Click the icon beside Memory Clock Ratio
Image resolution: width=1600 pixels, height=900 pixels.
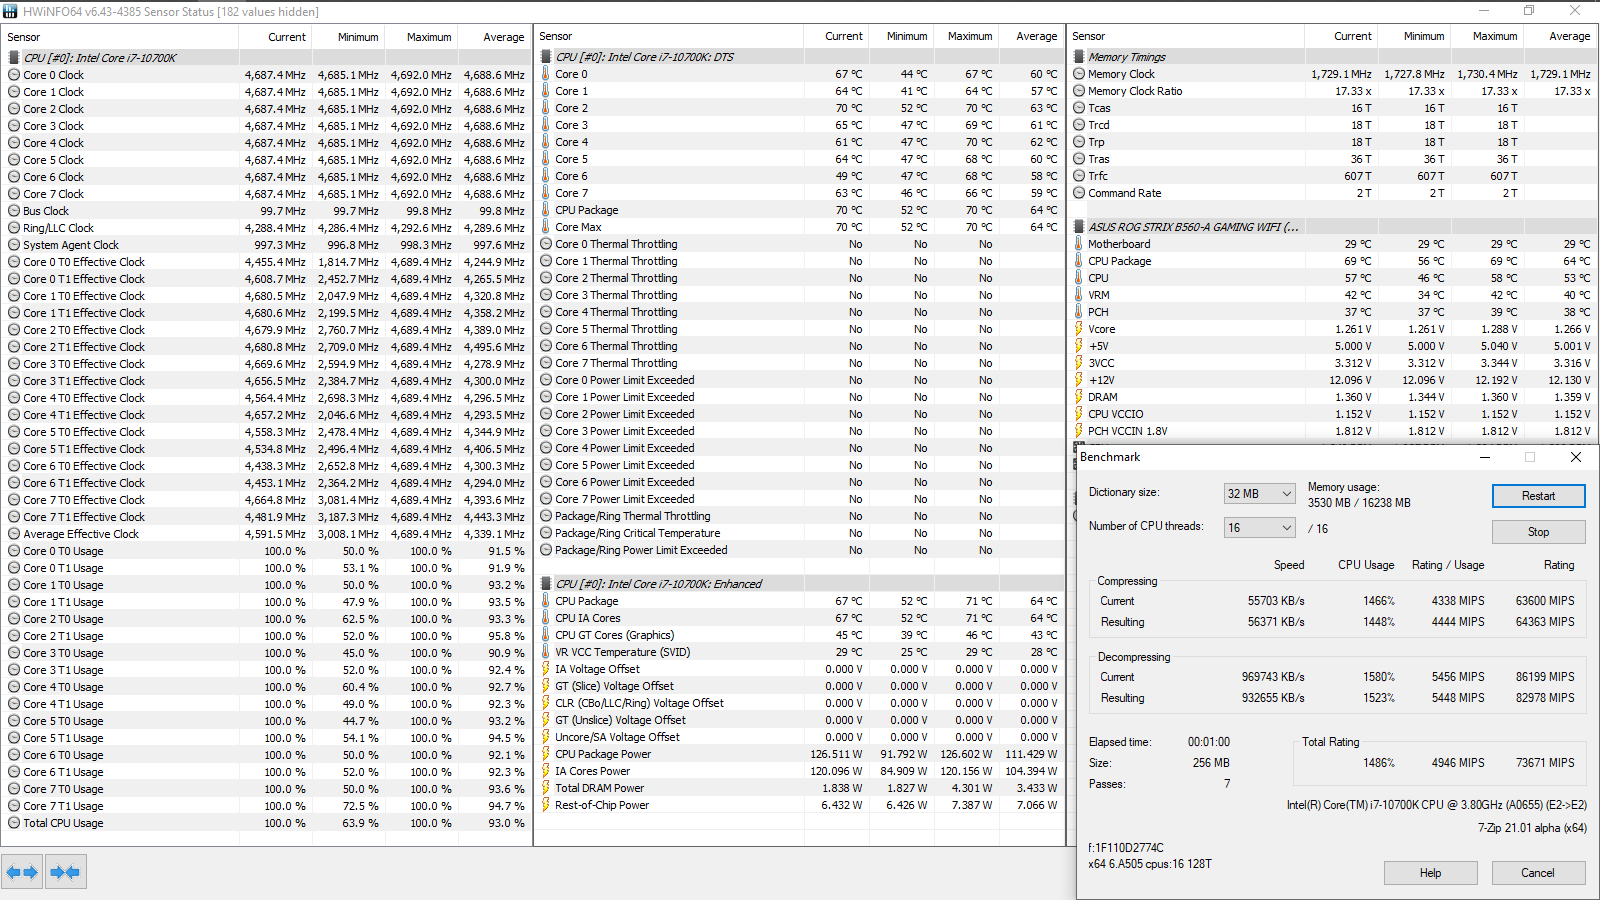tap(1079, 91)
